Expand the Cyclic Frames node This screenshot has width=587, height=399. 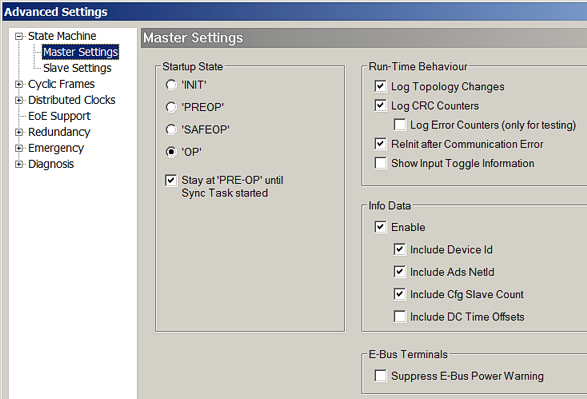(x=19, y=84)
